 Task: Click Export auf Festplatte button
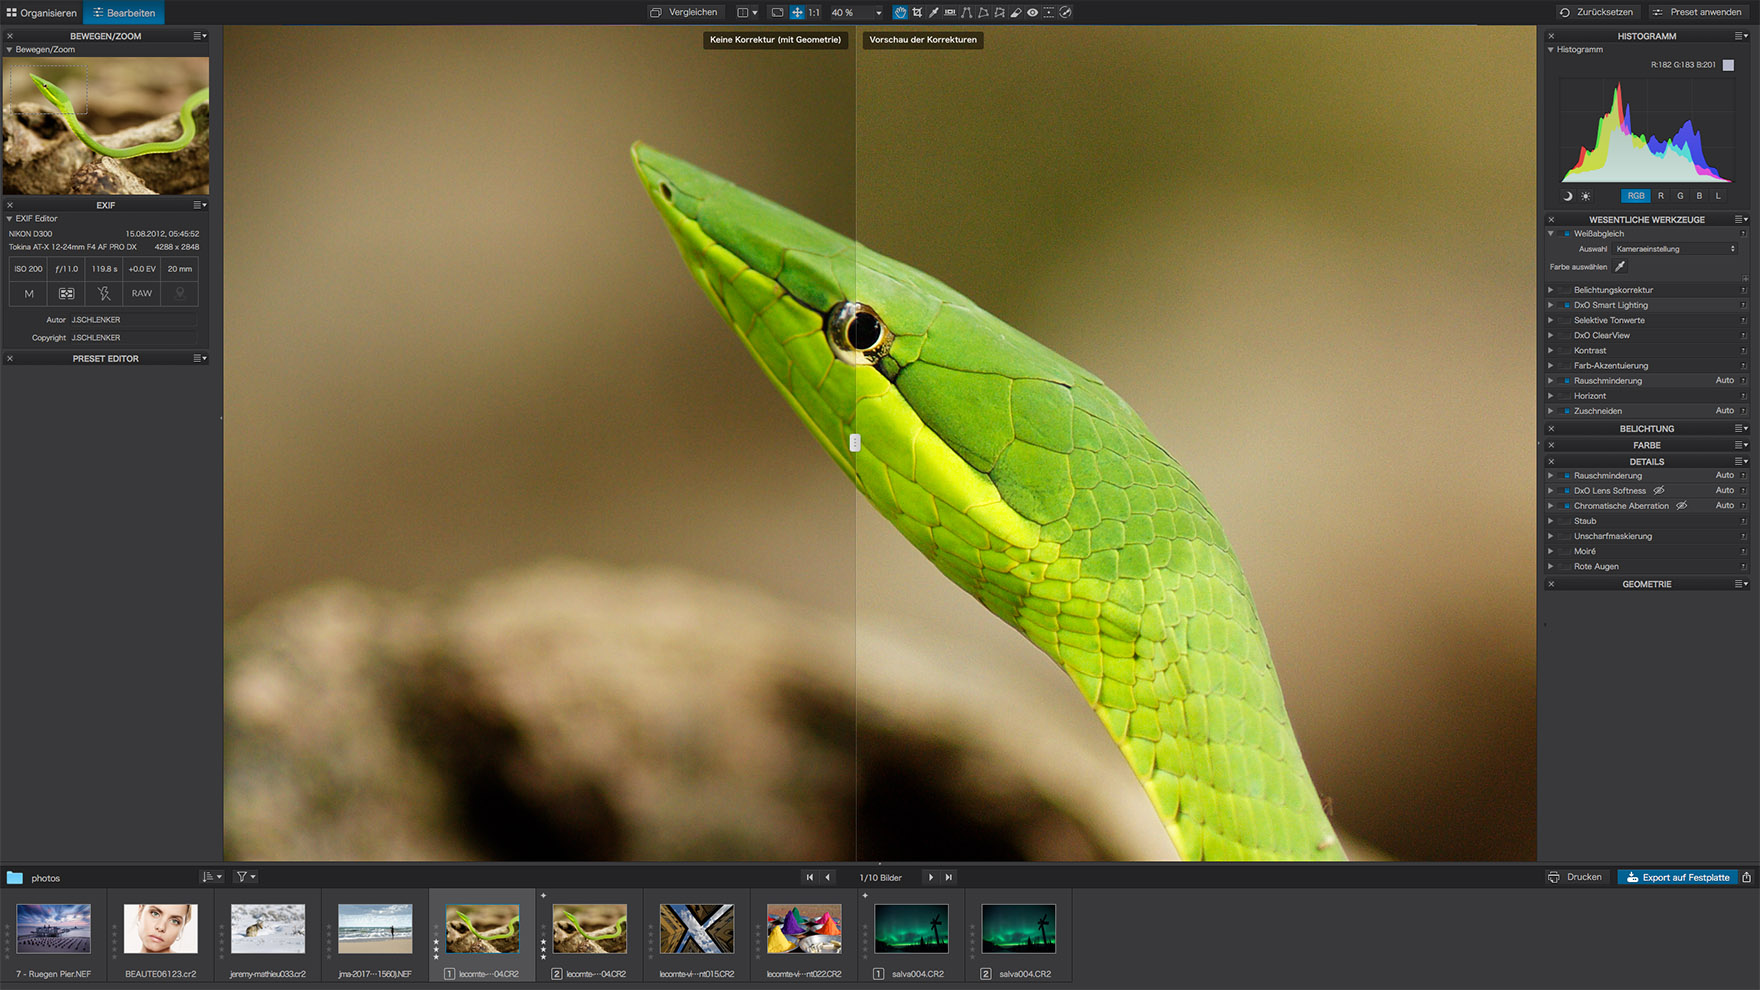click(1677, 877)
